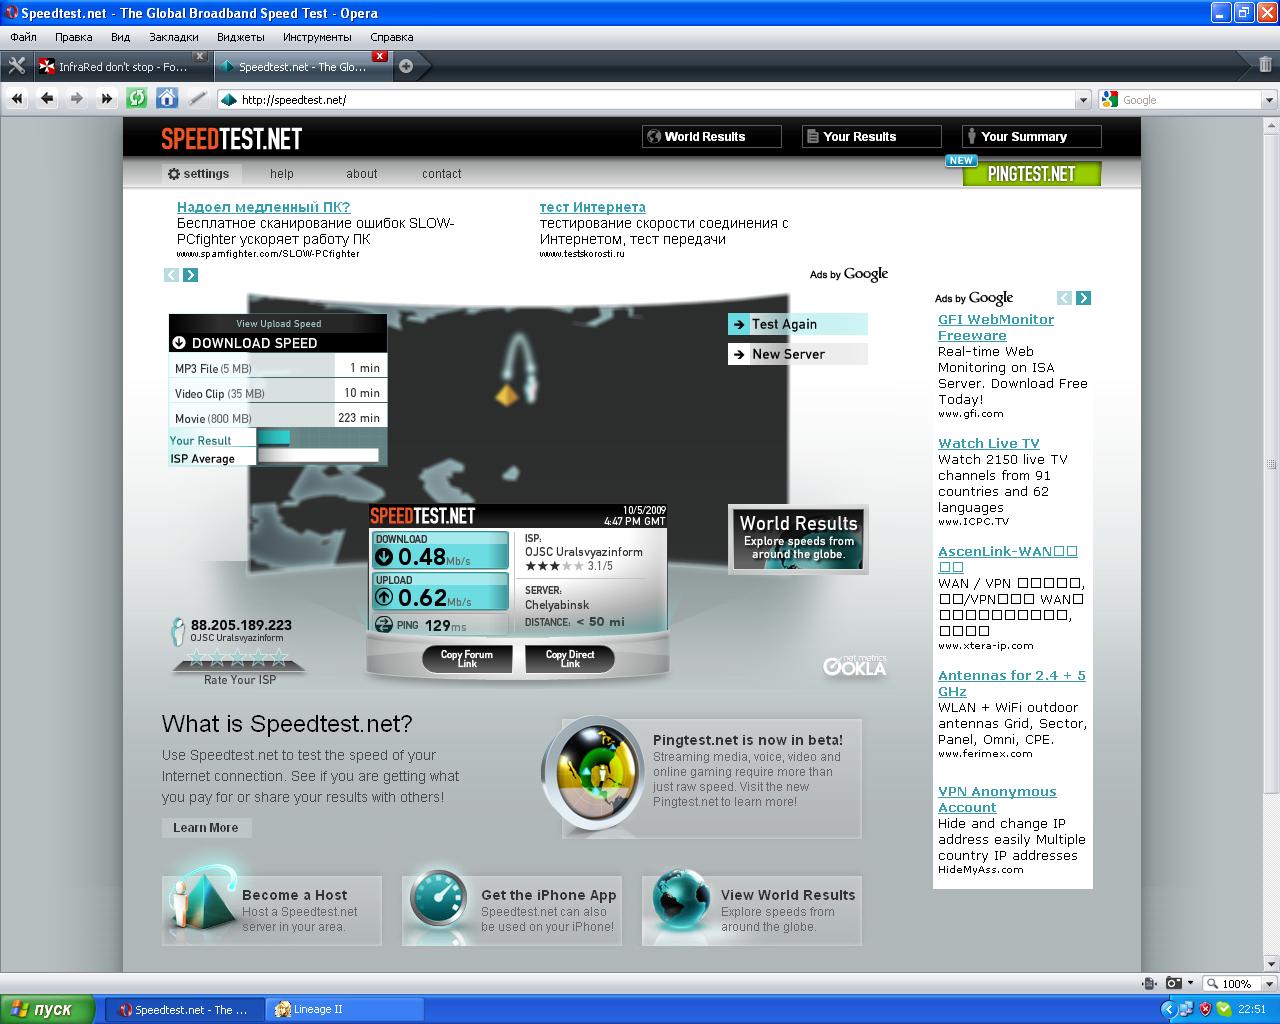This screenshot has width=1280, height=1024.
Task: Close the Speedtest.net tab
Action: point(379,56)
